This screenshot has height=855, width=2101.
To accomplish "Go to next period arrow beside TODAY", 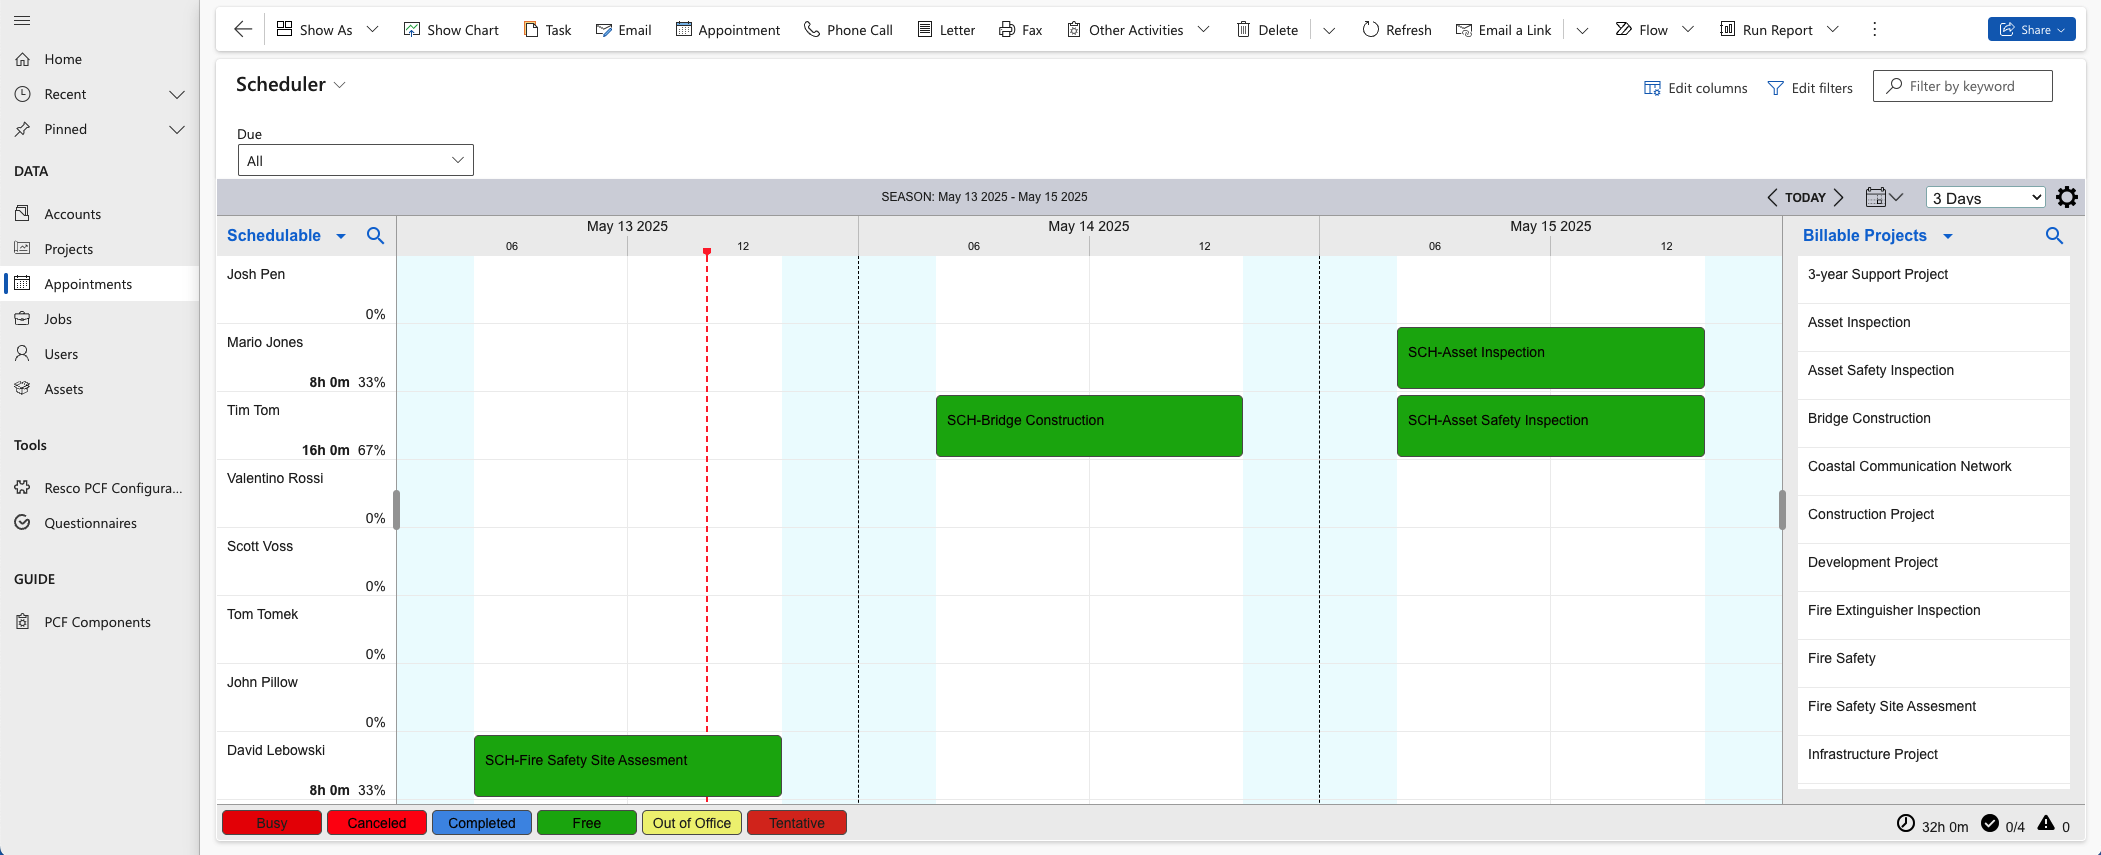I will [x=1838, y=197].
